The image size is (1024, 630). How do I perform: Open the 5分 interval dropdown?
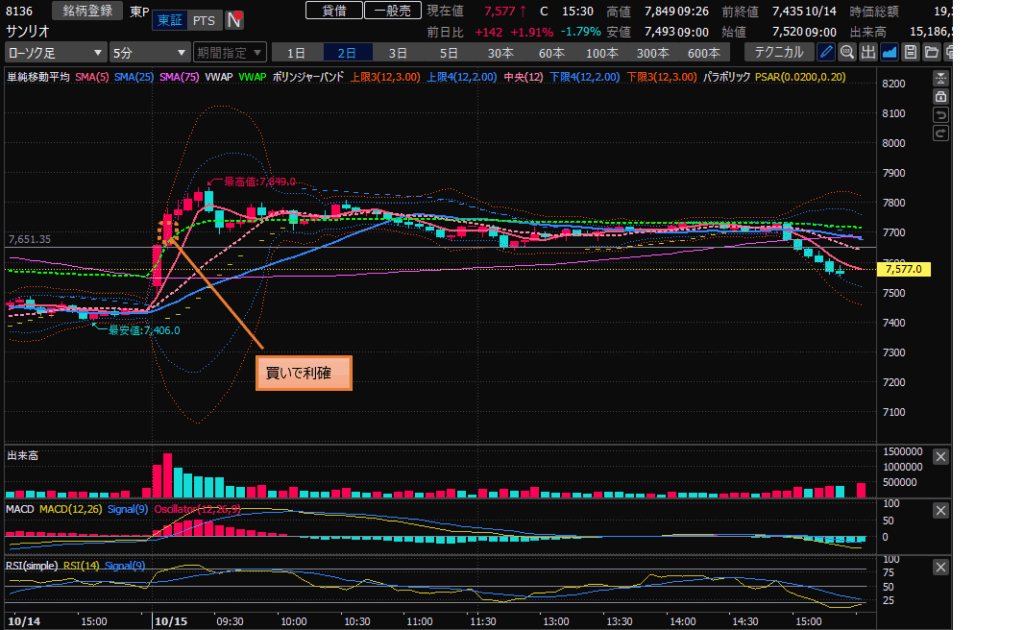pyautogui.click(x=149, y=52)
